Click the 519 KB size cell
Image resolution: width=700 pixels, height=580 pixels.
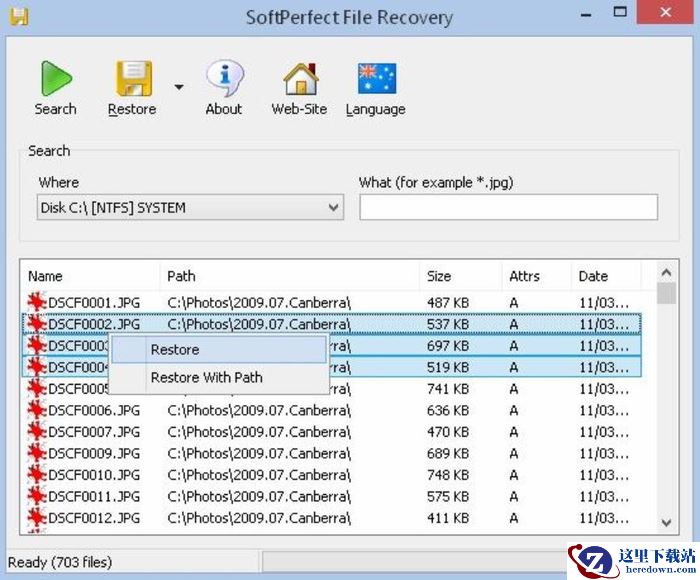(448, 367)
